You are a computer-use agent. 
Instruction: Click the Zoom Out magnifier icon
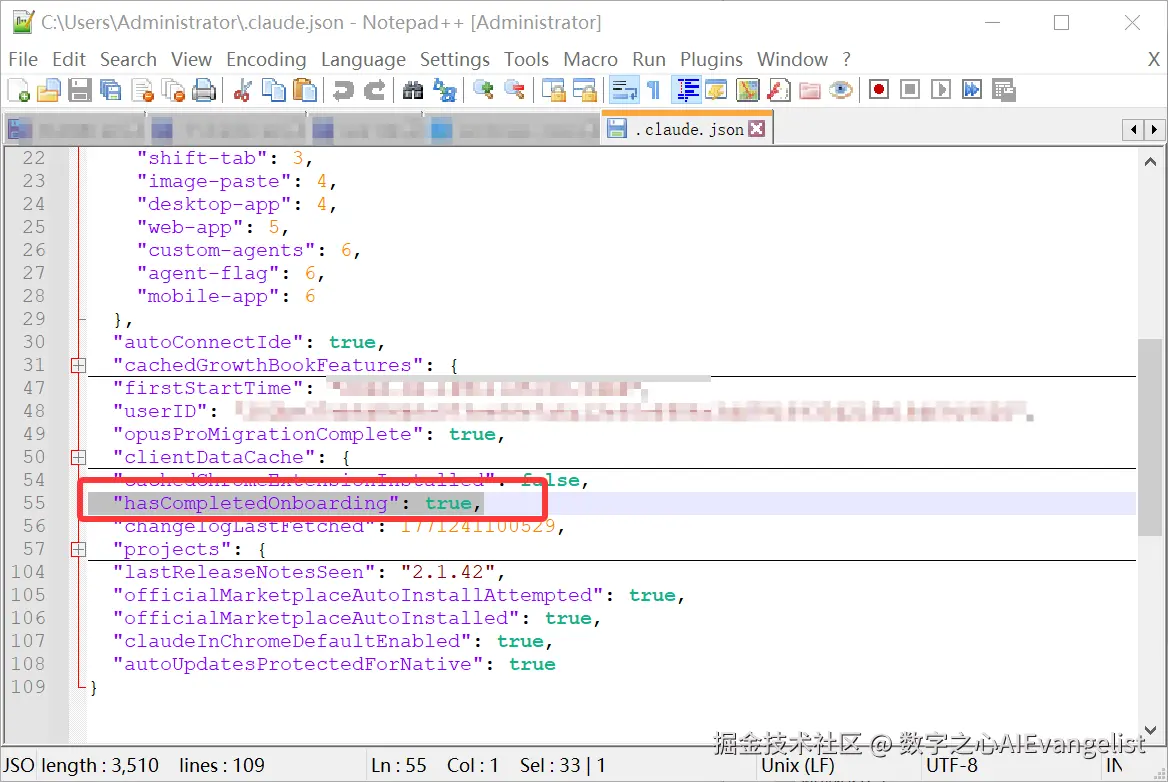click(x=515, y=90)
